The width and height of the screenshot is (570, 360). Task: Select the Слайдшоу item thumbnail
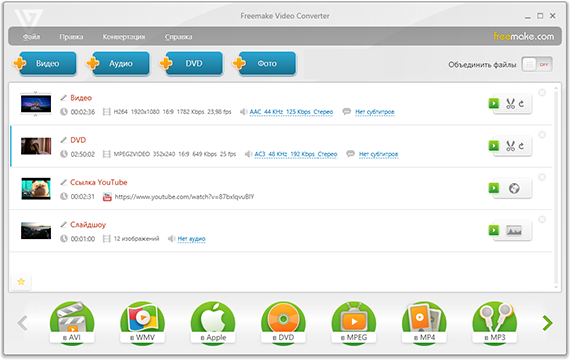click(36, 231)
